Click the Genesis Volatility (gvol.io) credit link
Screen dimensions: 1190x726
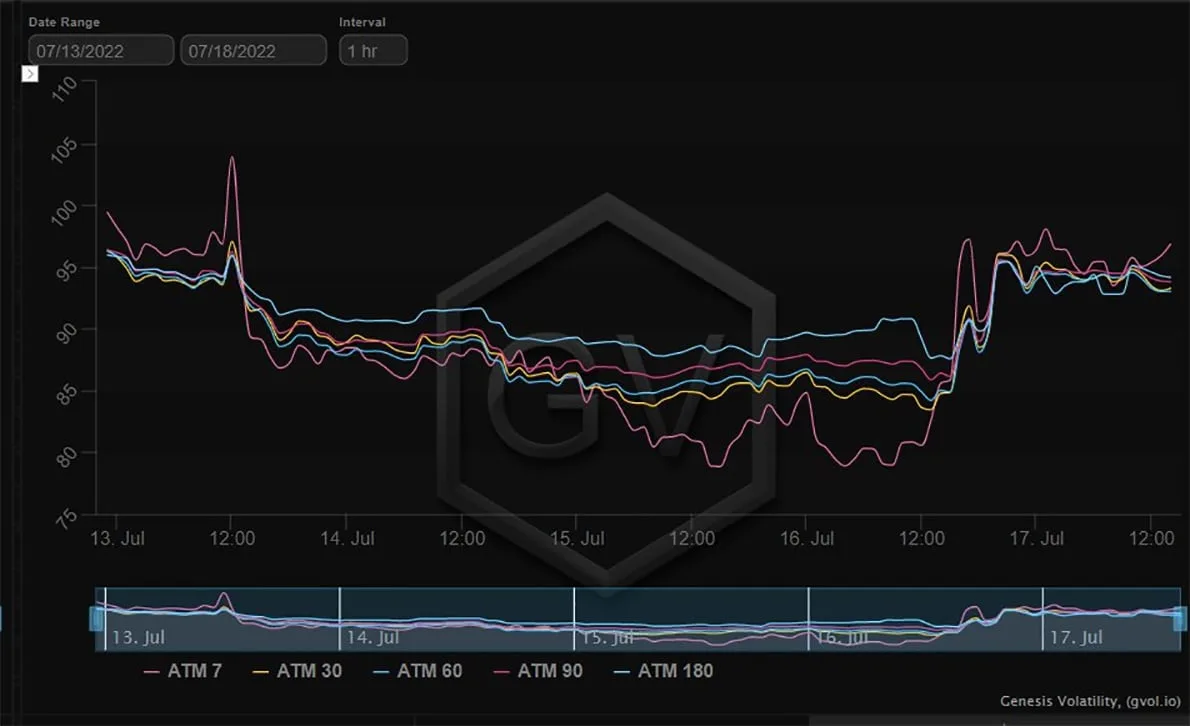(x=1090, y=702)
